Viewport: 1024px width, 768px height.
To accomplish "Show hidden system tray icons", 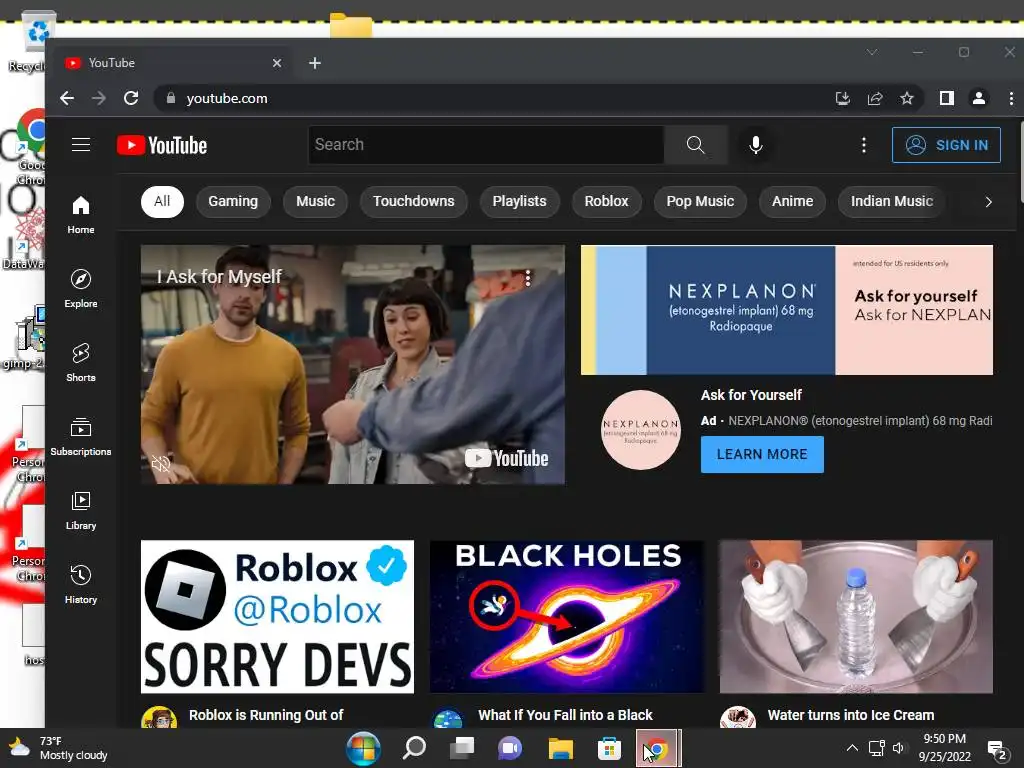I will pos(852,748).
